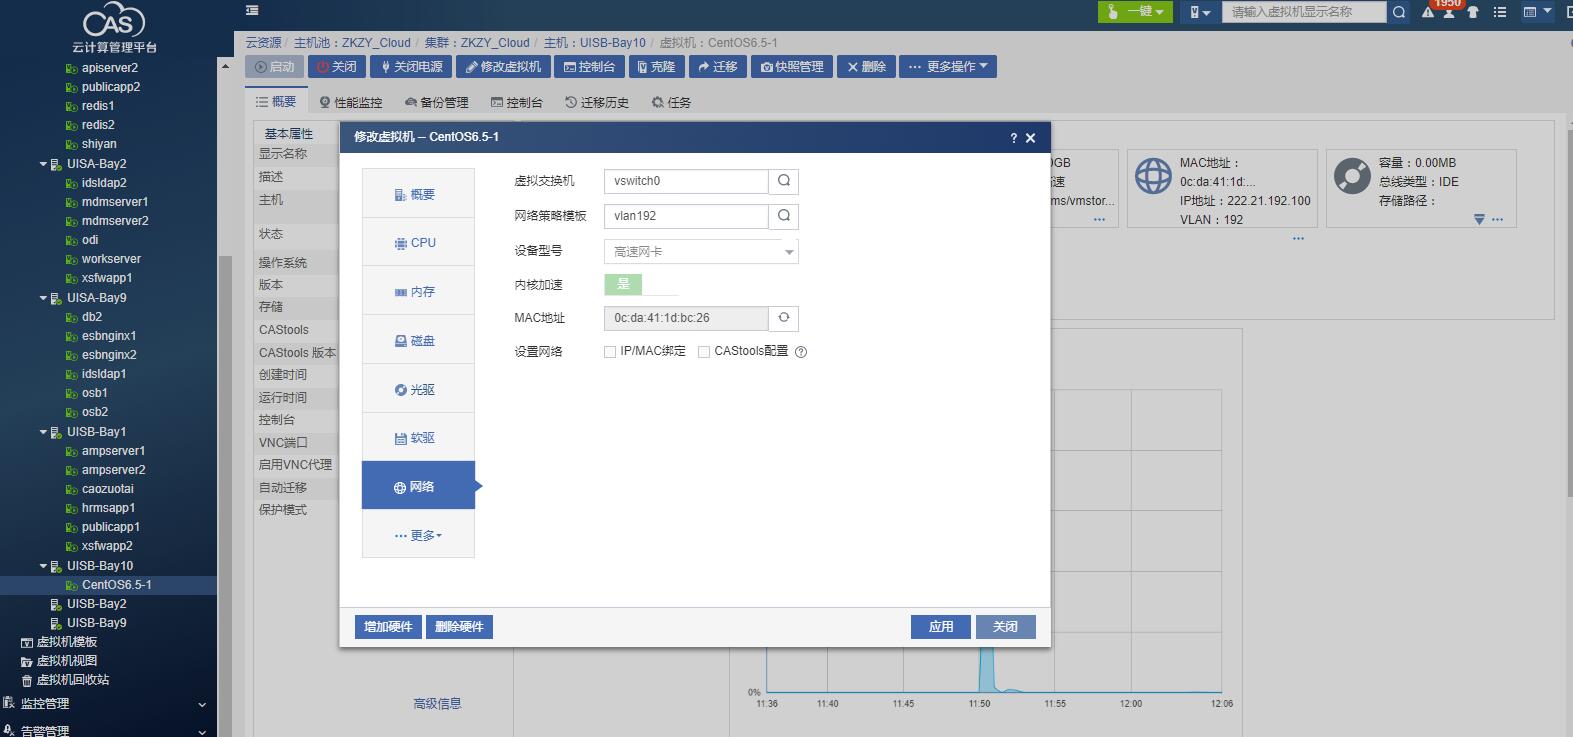Select the 内存 memory section
1573x737 pixels.
pyautogui.click(x=418, y=292)
